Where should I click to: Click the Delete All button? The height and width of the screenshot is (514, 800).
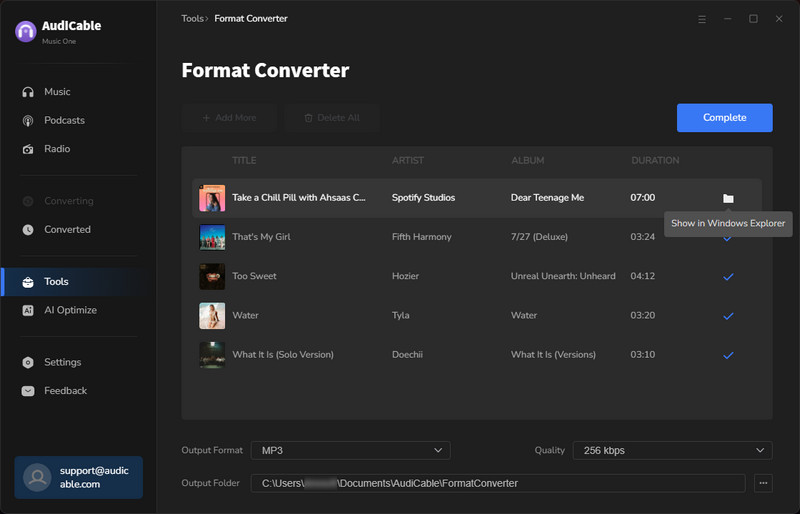coord(332,118)
